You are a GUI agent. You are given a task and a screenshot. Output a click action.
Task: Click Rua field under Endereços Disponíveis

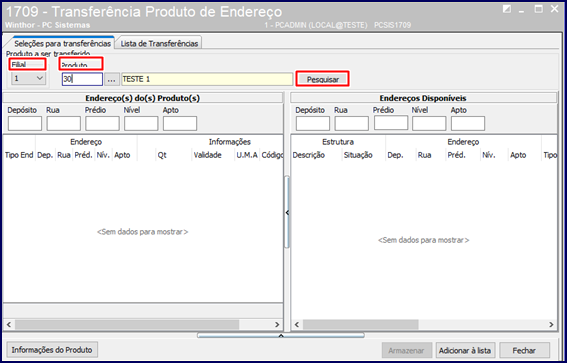[351, 123]
